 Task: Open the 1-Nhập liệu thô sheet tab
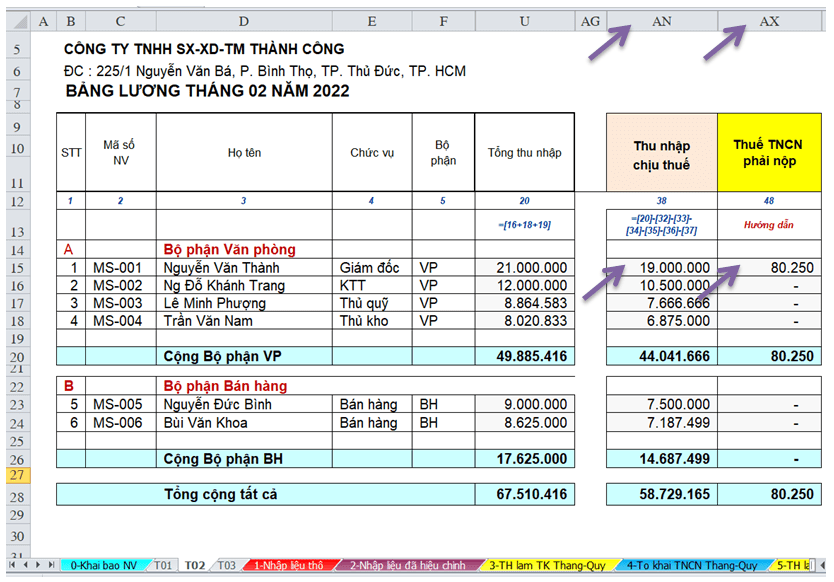click(288, 566)
